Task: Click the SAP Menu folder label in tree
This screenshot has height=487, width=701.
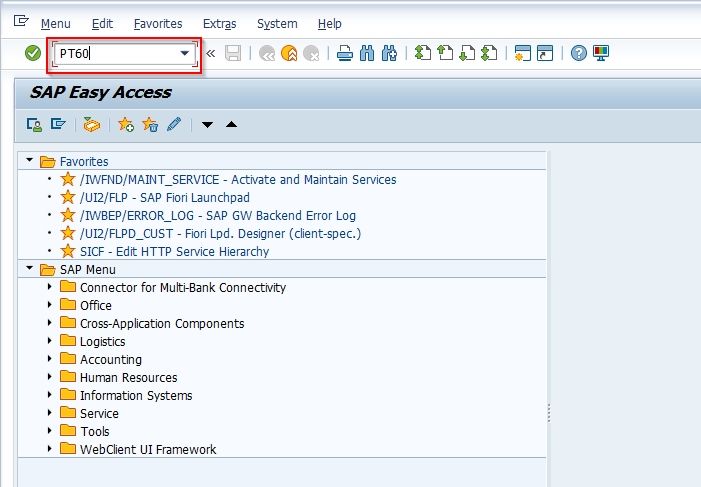Action: tap(88, 270)
